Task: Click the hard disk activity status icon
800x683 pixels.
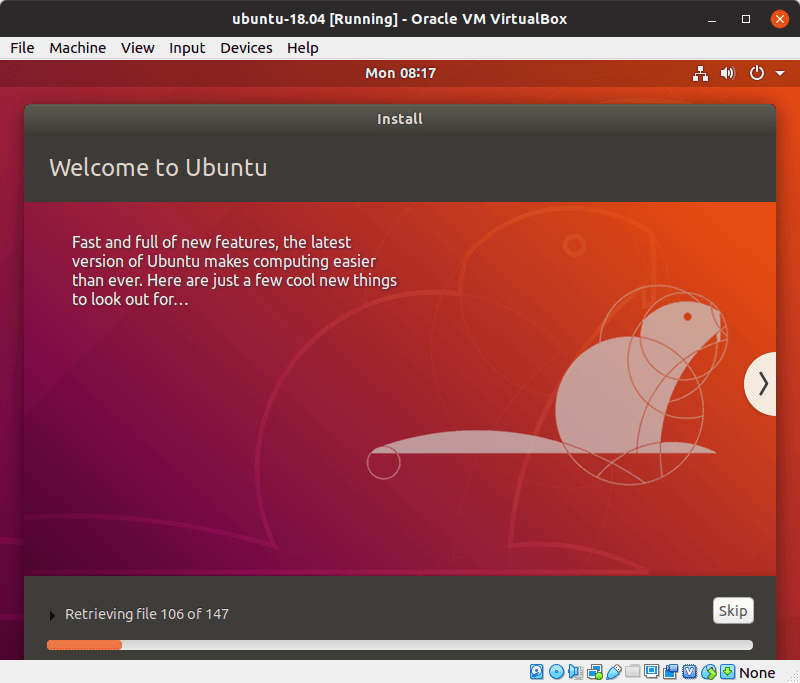Action: point(537,672)
